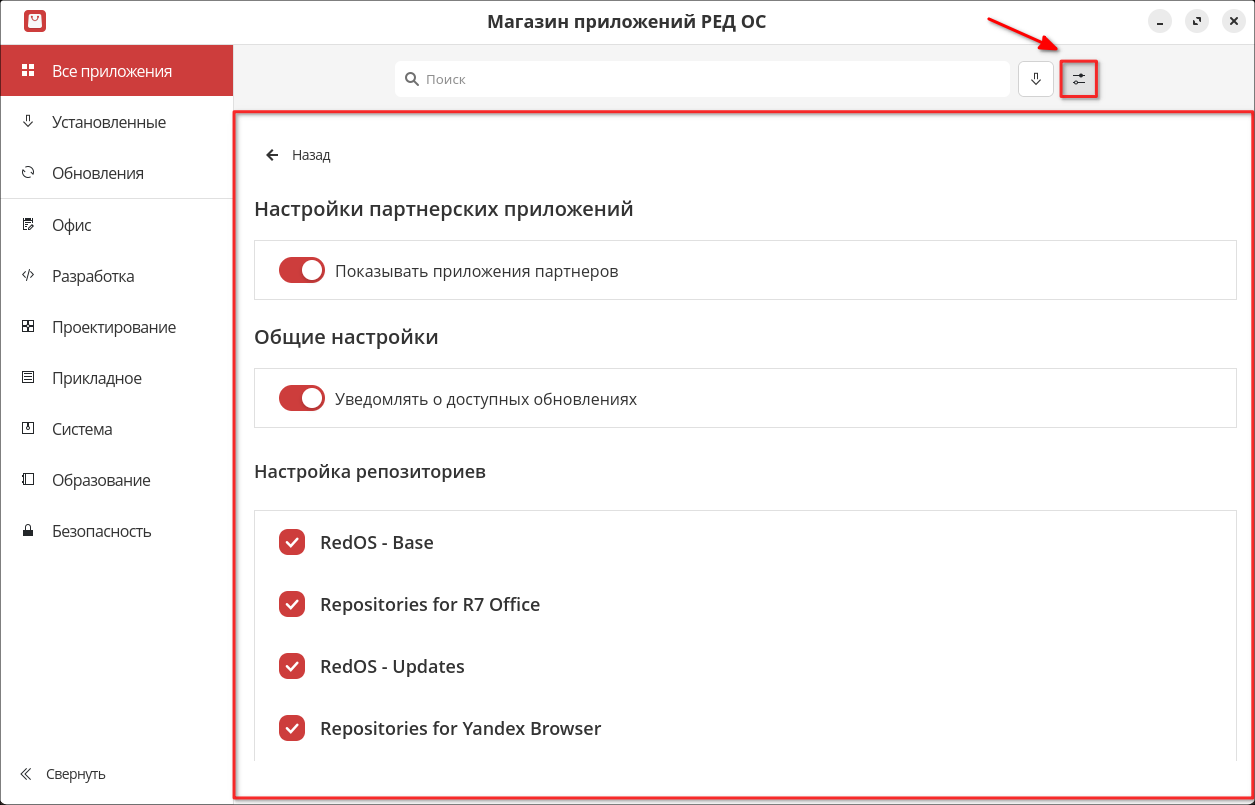Screen dimensions: 1255x805
Task: Click the Поиск search field
Action: click(x=700, y=79)
